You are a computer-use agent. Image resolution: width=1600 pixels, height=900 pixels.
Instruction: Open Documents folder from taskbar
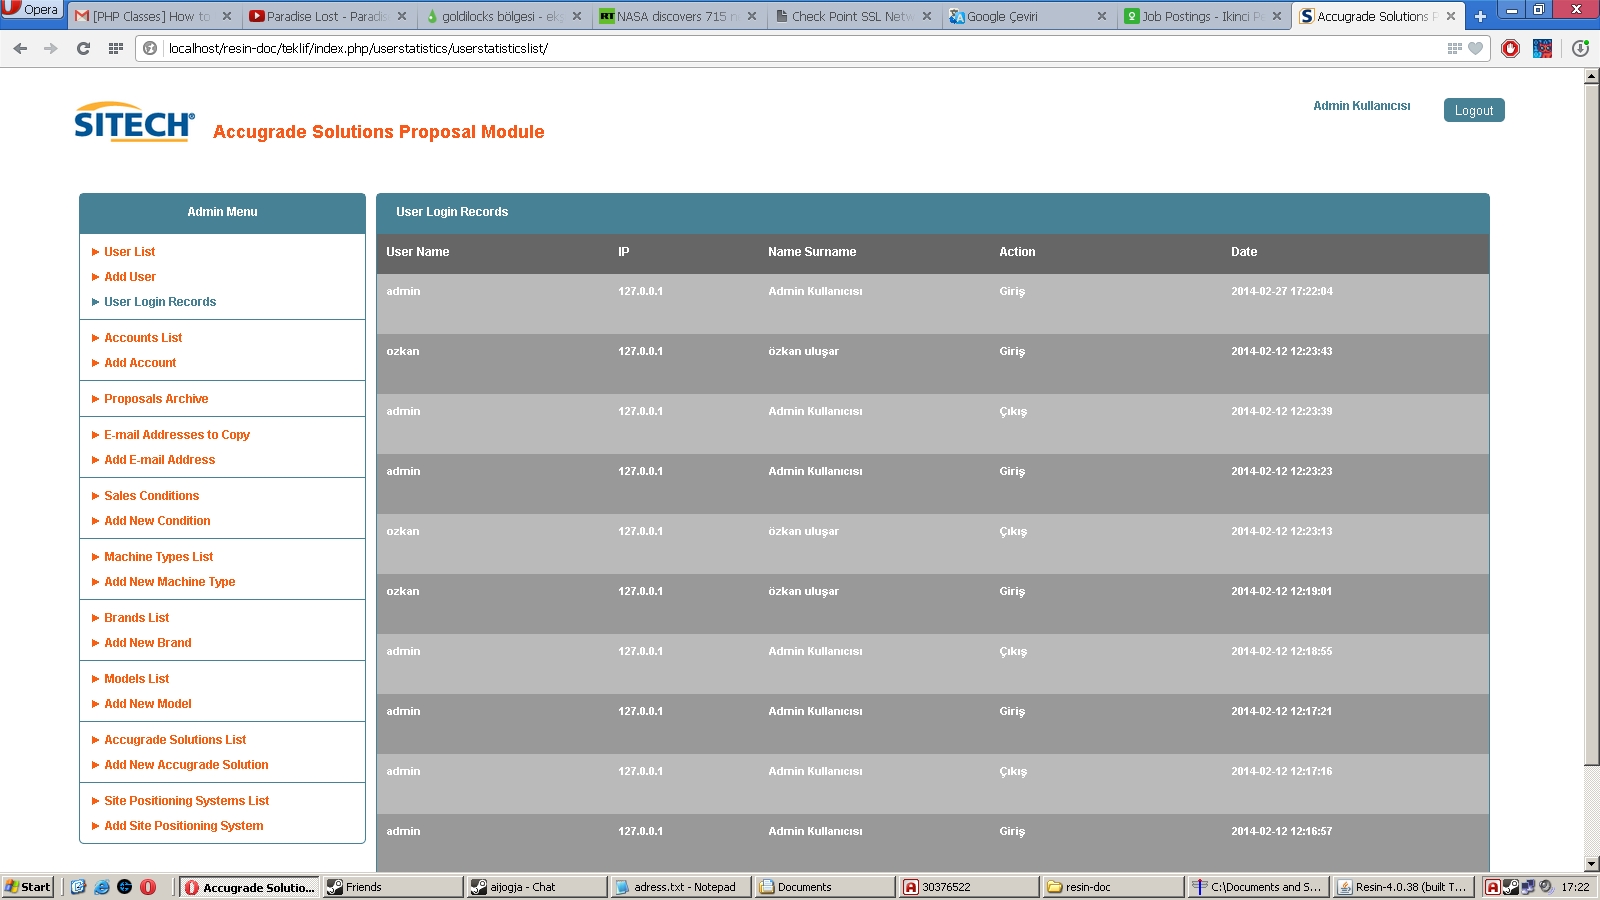pos(825,887)
